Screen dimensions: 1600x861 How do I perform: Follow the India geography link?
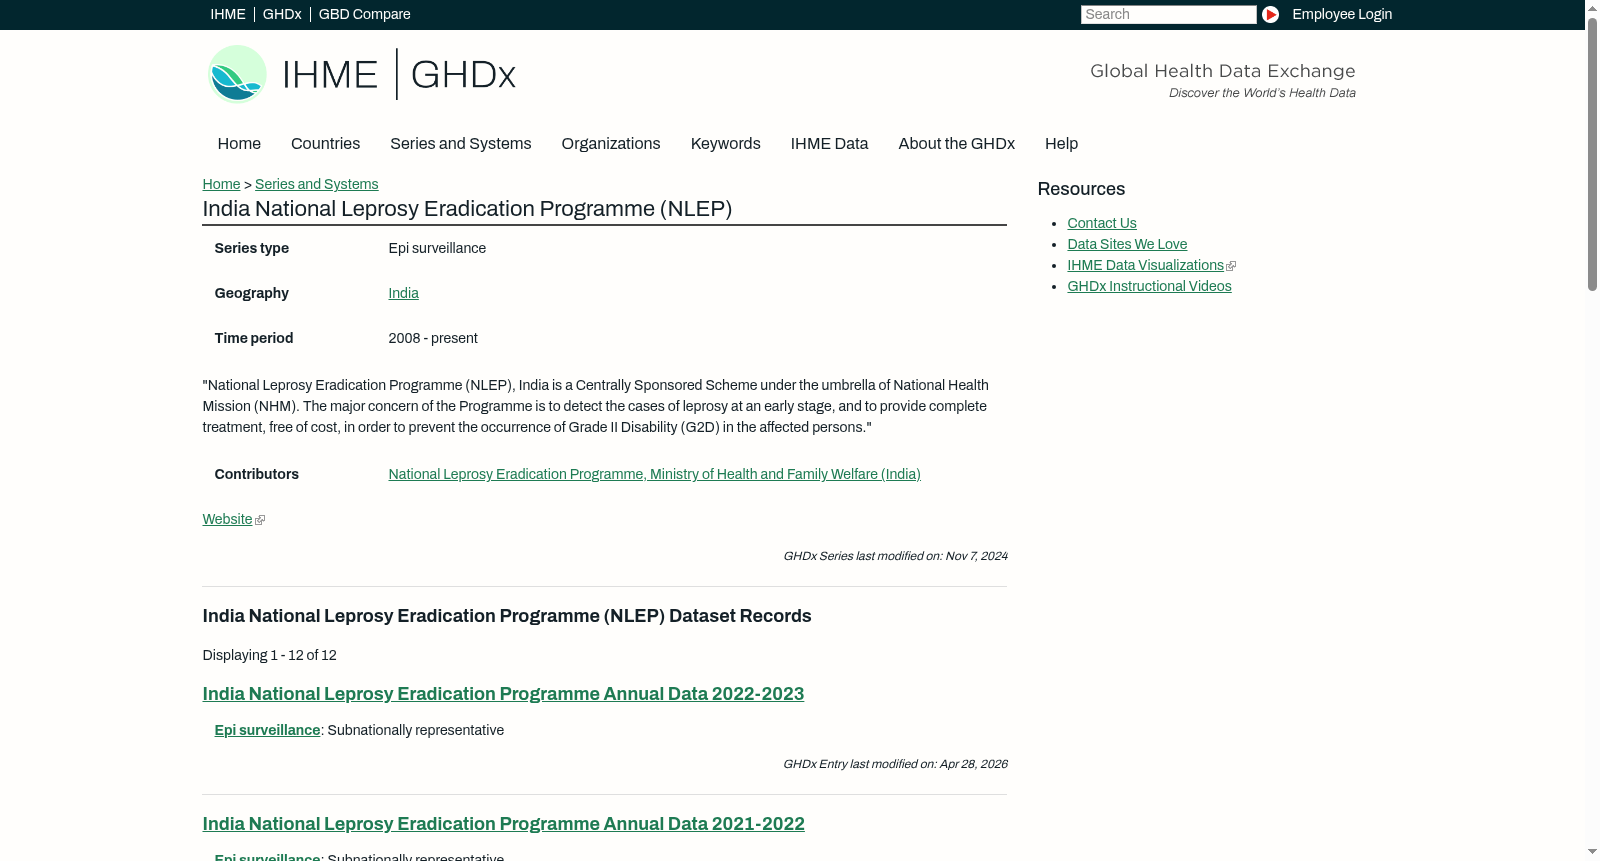(x=403, y=293)
